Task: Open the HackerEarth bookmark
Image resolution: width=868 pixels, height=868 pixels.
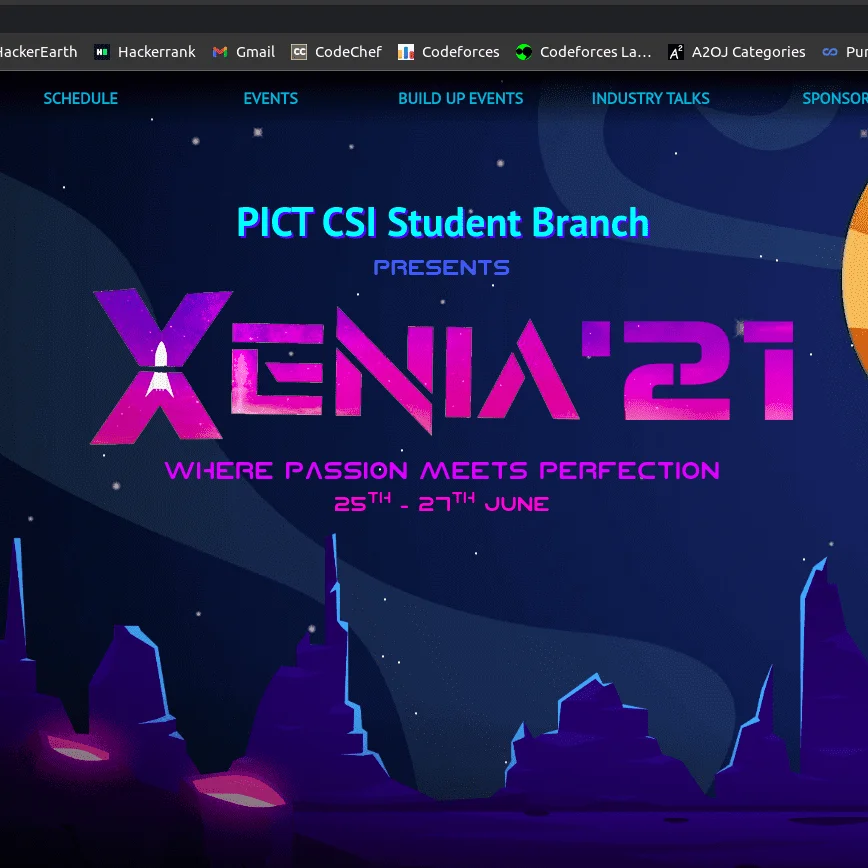Action: (x=38, y=52)
